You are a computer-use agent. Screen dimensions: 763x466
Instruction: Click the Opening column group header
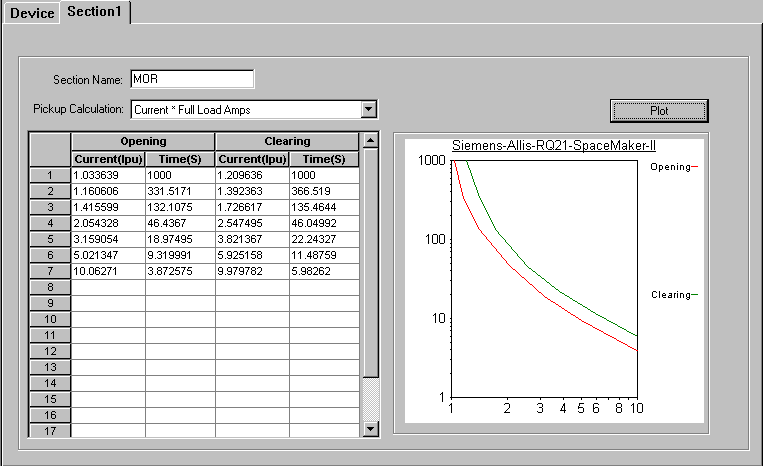[x=143, y=142]
